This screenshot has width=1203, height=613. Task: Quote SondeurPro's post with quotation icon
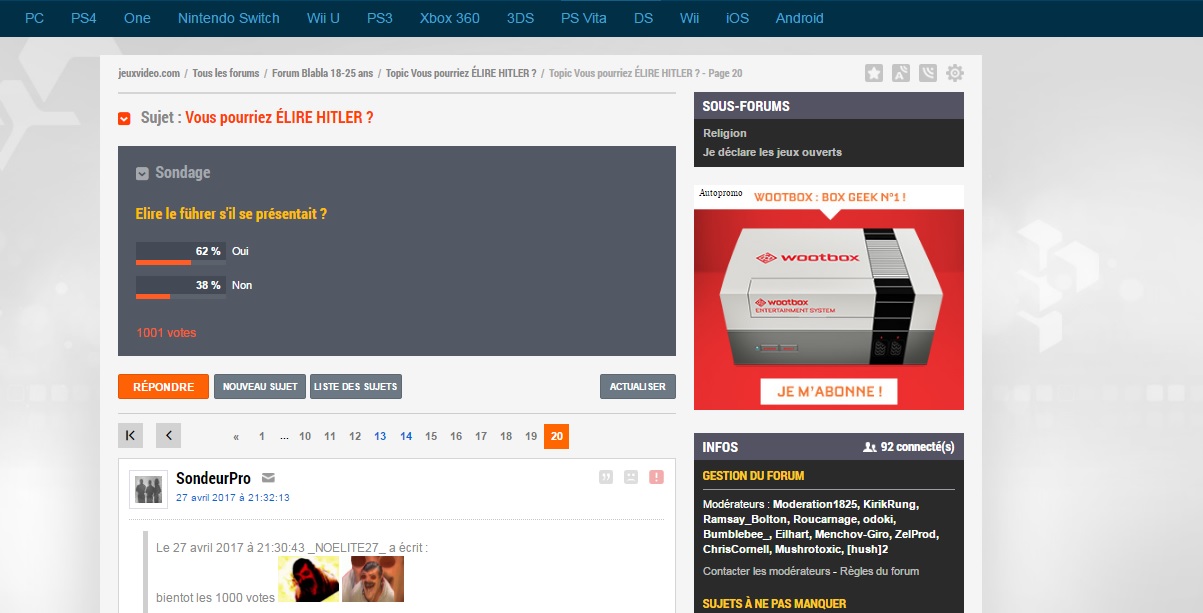tap(605, 477)
